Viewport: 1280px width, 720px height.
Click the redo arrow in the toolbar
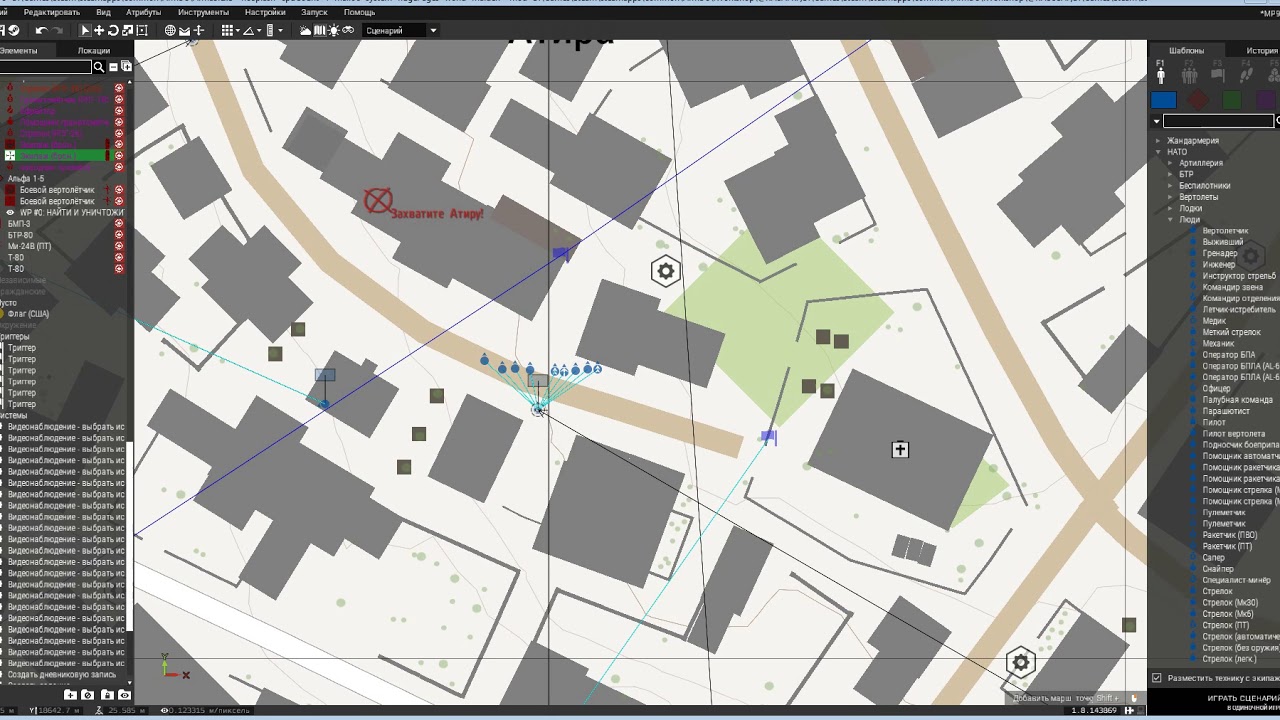coord(56,31)
